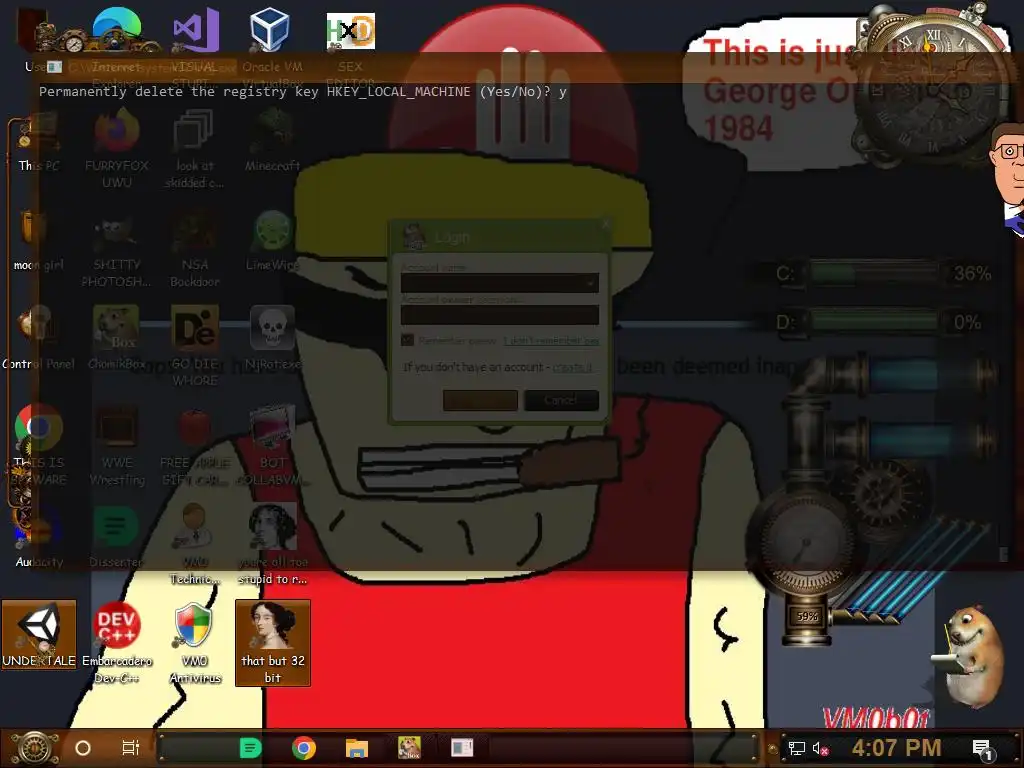Open the VMO Technic... desktop icon

pyautogui.click(x=194, y=526)
